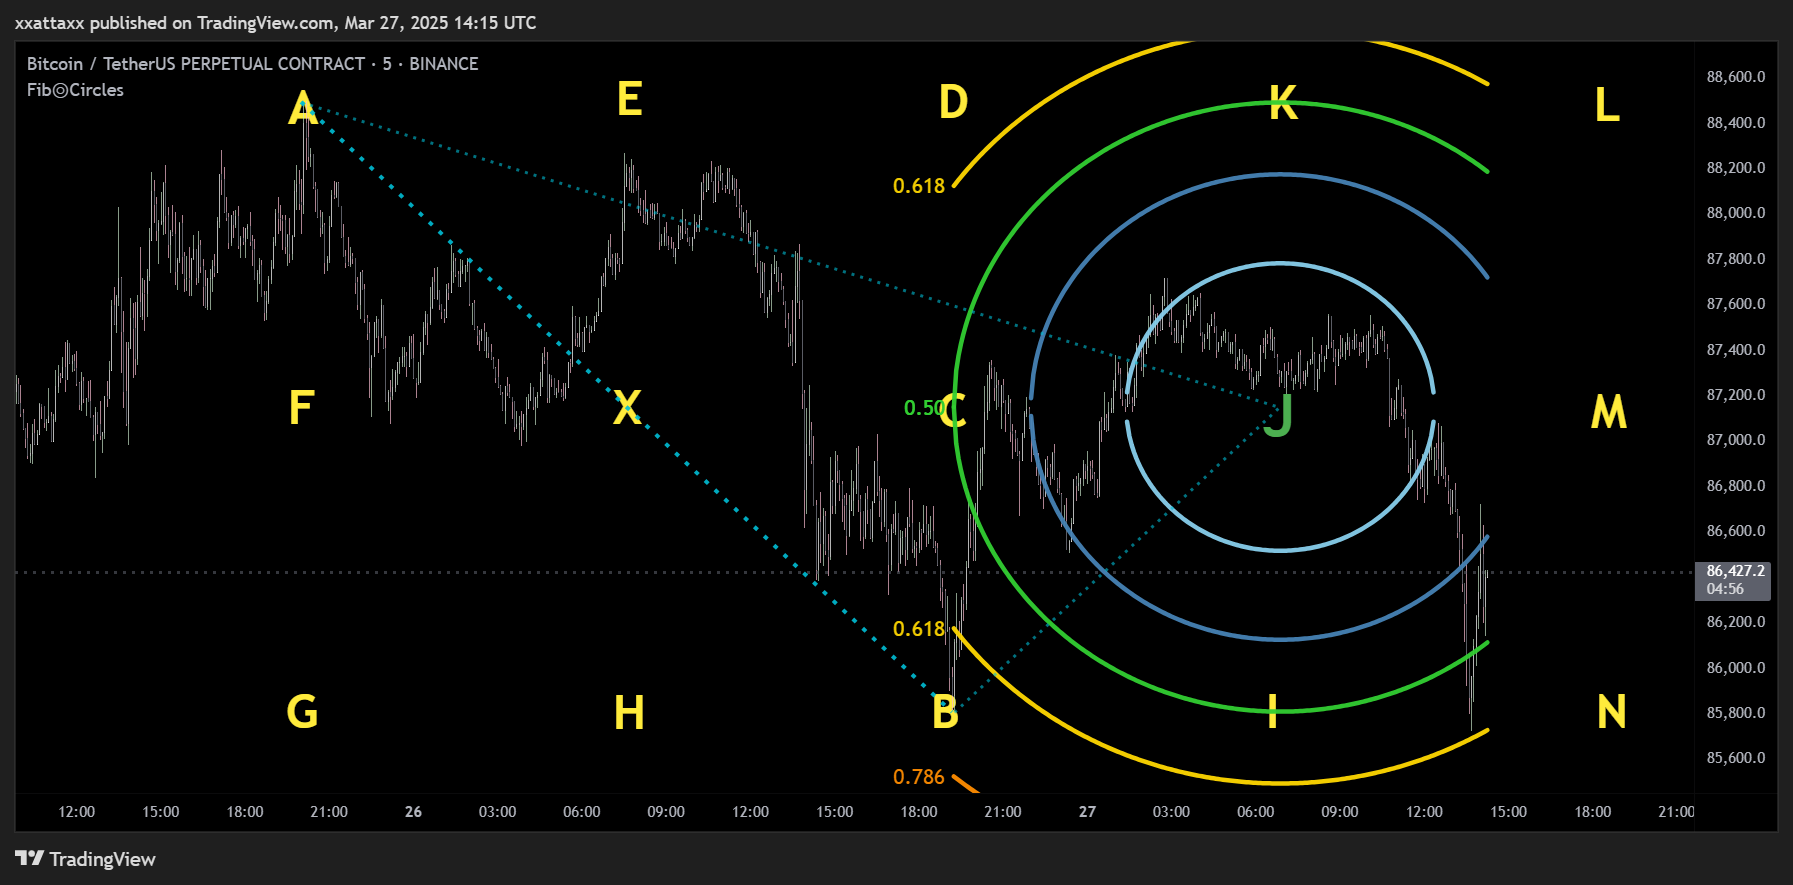This screenshot has height=885, width=1793.
Task: Click the yellow letter I label
Action: (x=1272, y=713)
